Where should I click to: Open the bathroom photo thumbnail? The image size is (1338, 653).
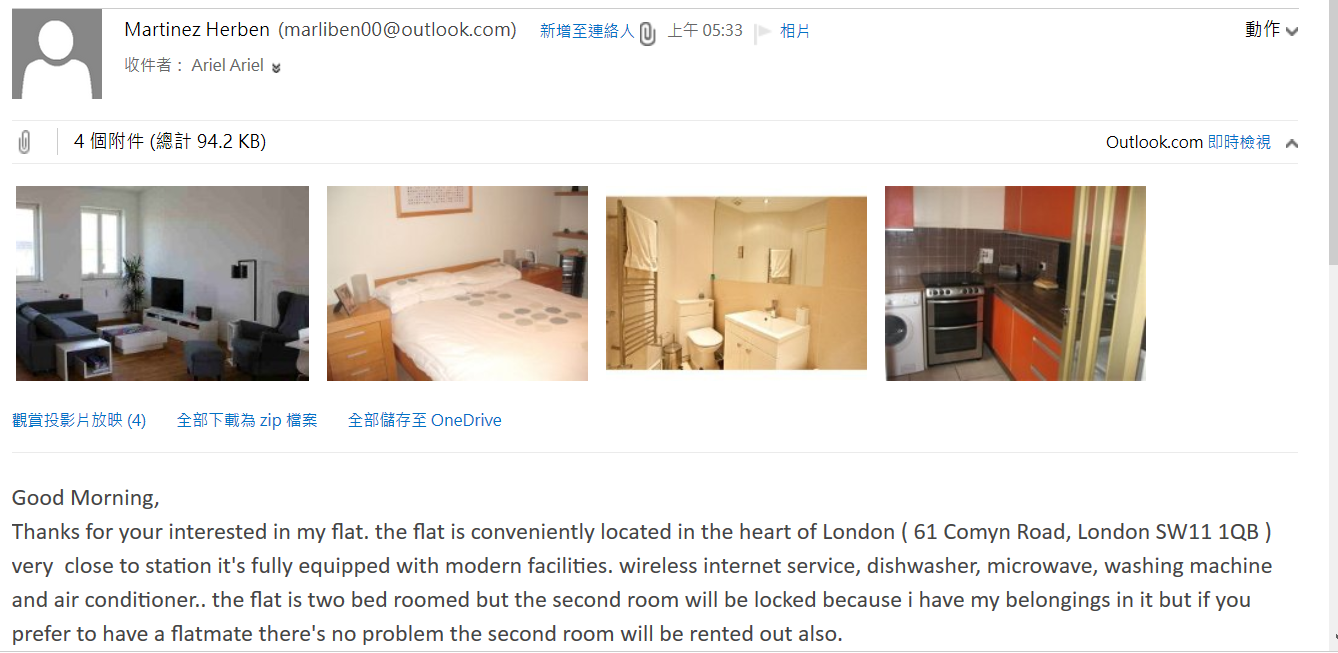point(736,283)
